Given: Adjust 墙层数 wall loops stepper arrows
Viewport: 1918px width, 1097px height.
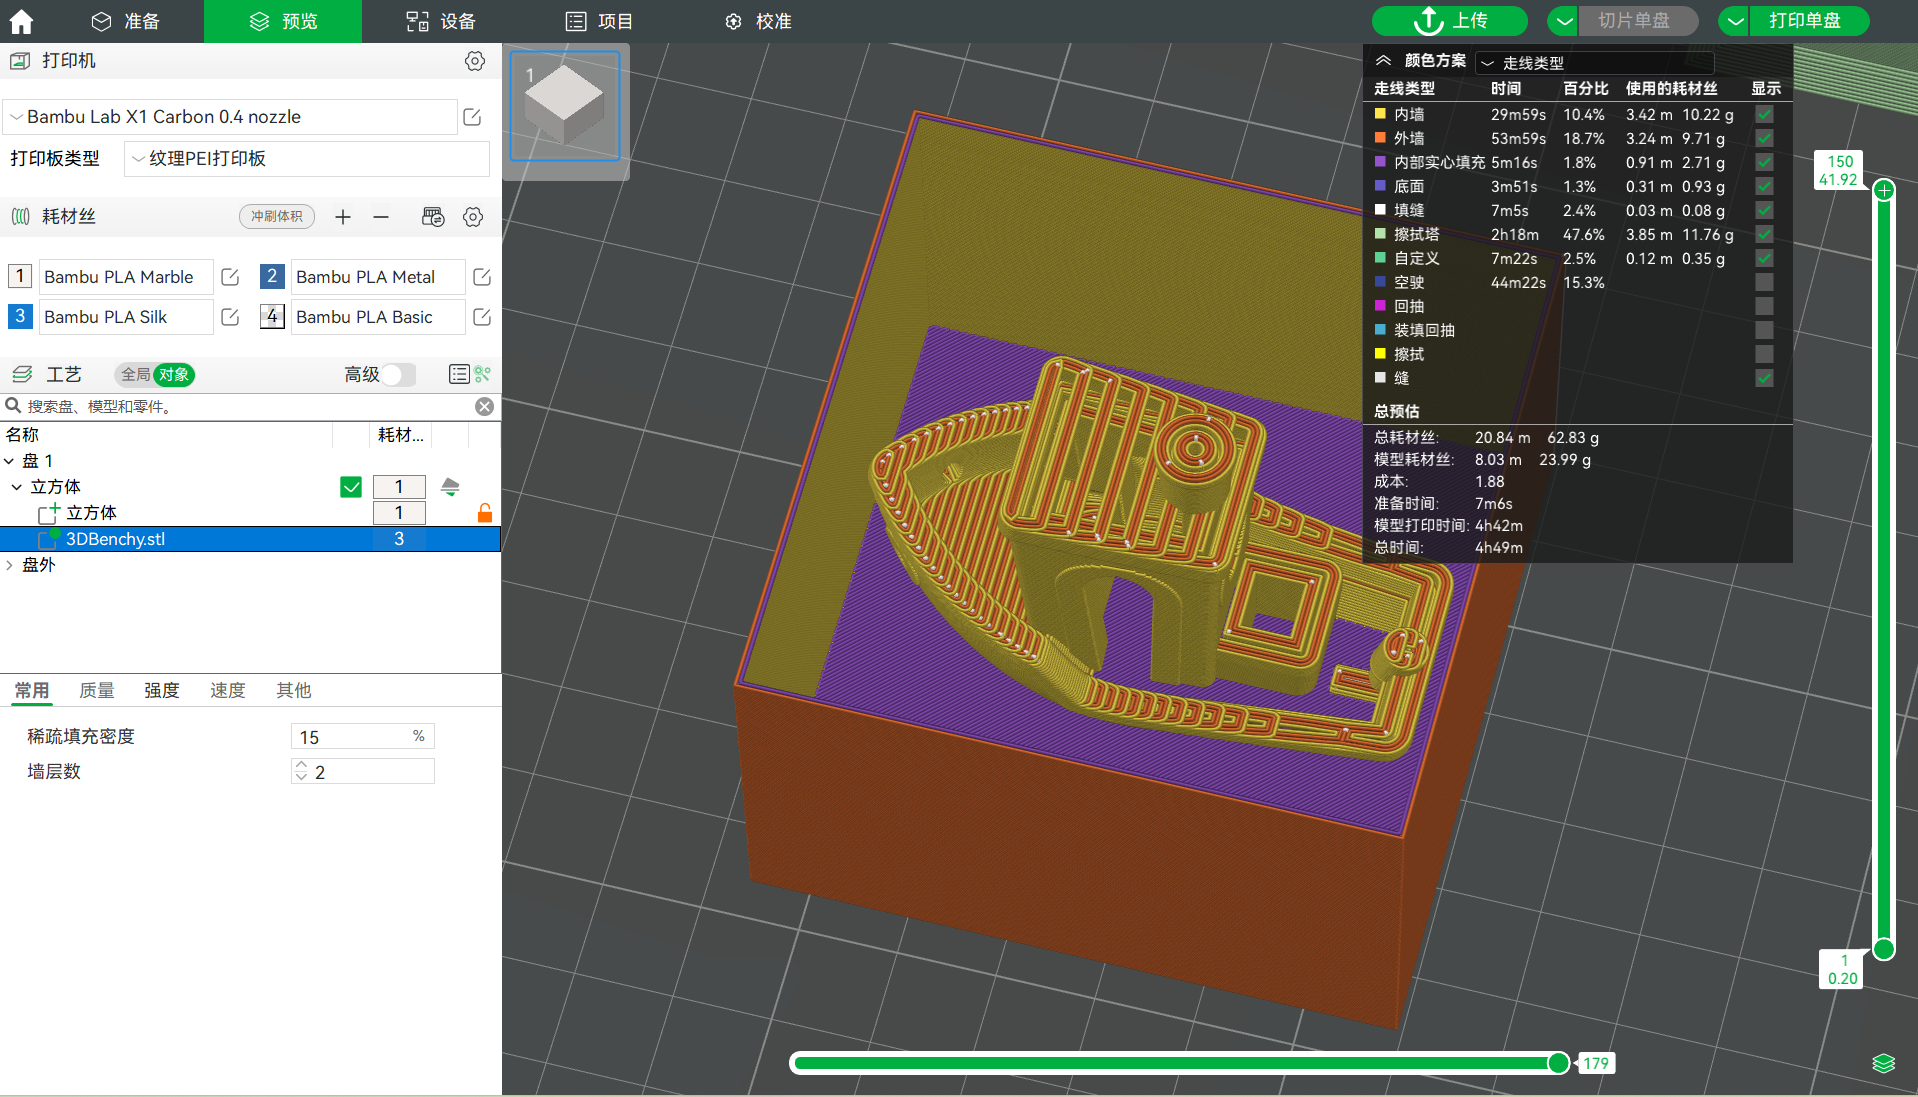Looking at the screenshot, I should 301,771.
